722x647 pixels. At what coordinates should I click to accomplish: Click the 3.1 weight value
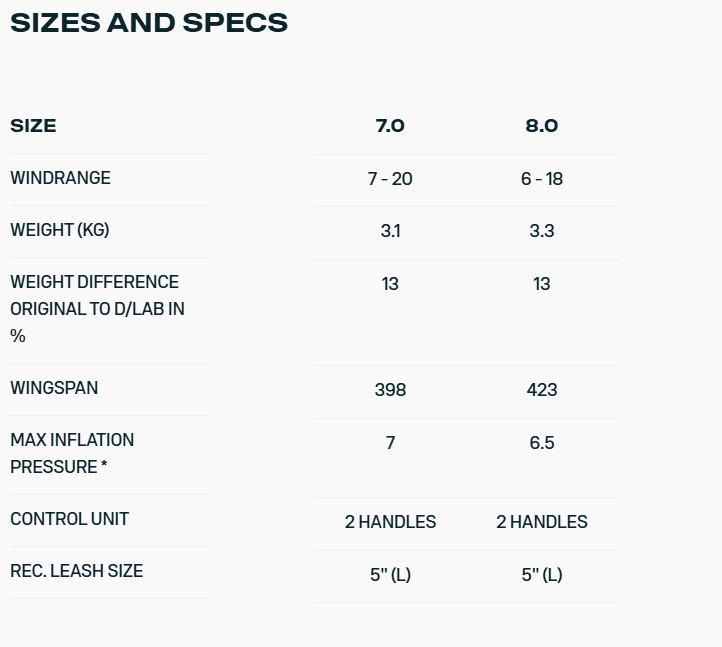pyautogui.click(x=390, y=231)
